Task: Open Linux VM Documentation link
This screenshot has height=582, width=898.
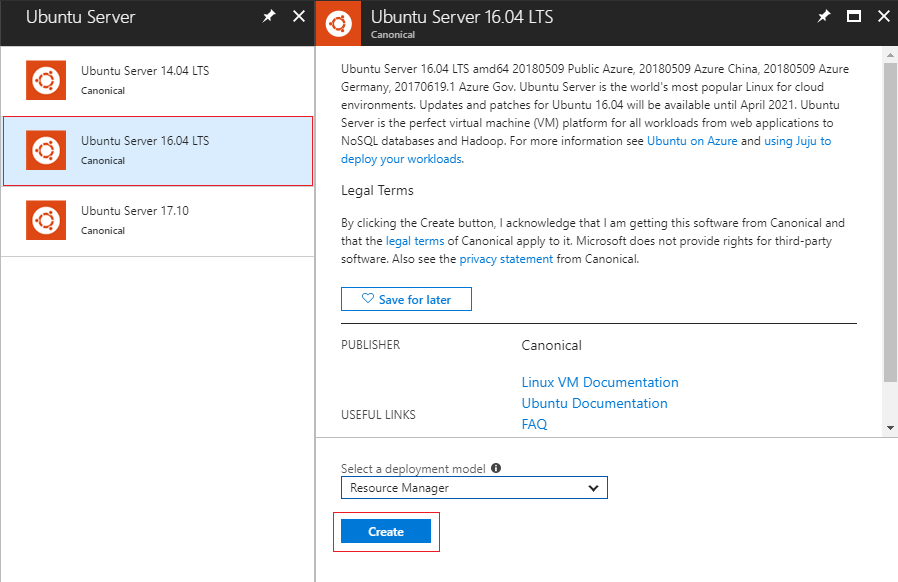Action: click(600, 382)
